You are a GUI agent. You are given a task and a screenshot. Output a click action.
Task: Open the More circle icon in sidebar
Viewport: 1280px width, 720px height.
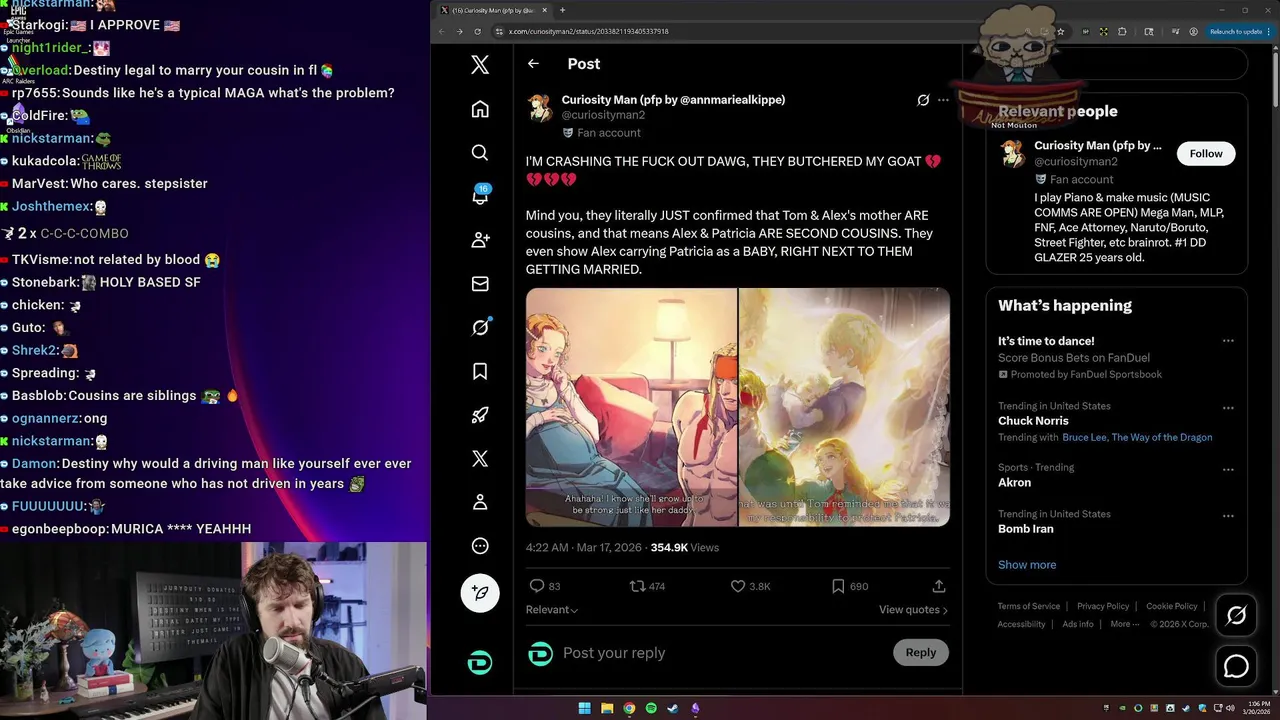pos(480,546)
